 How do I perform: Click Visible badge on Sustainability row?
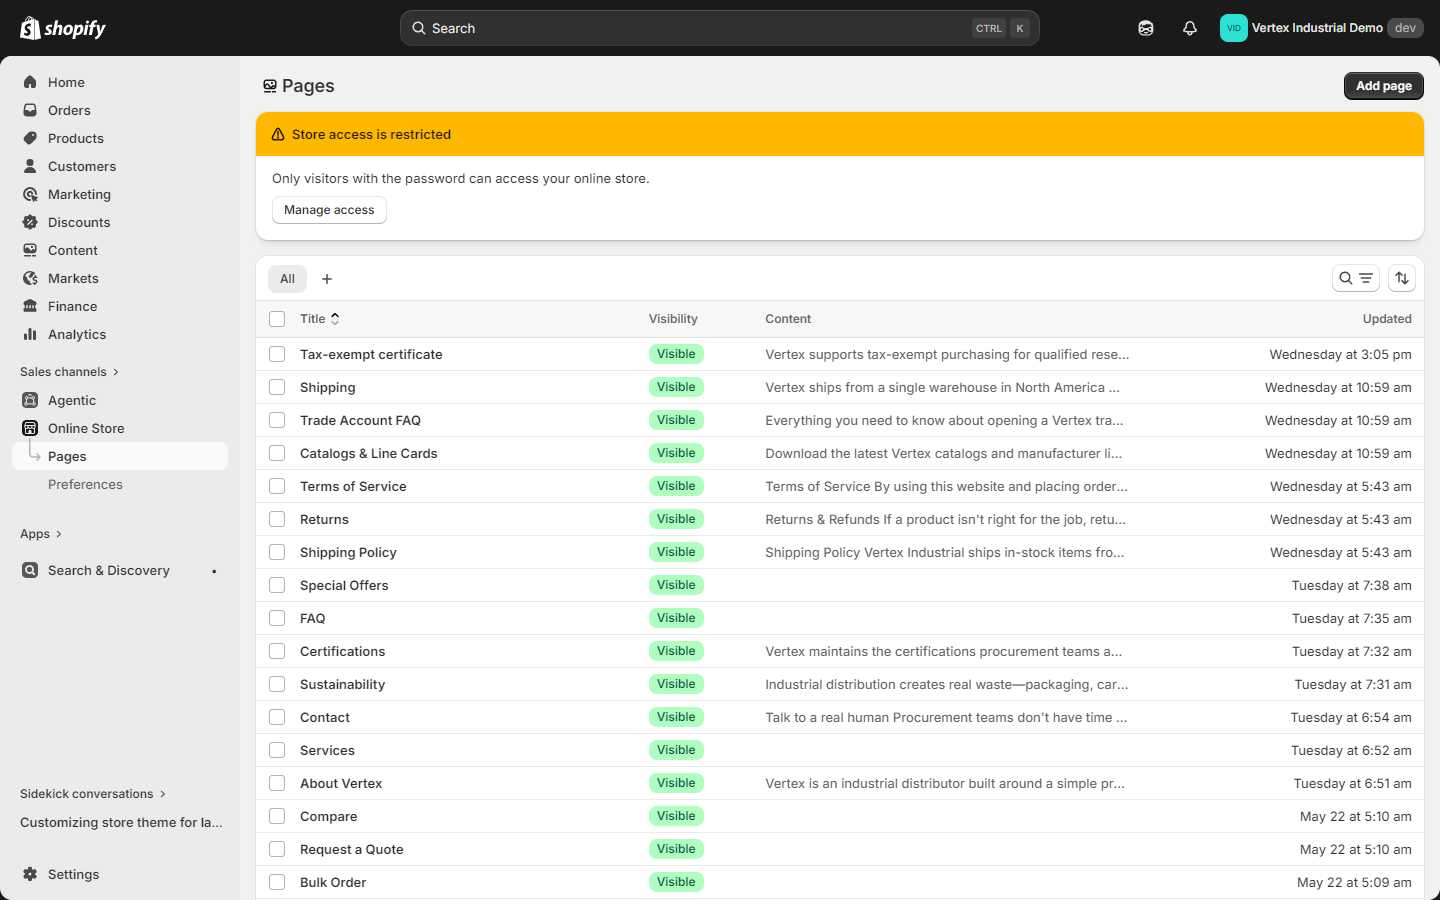[676, 684]
